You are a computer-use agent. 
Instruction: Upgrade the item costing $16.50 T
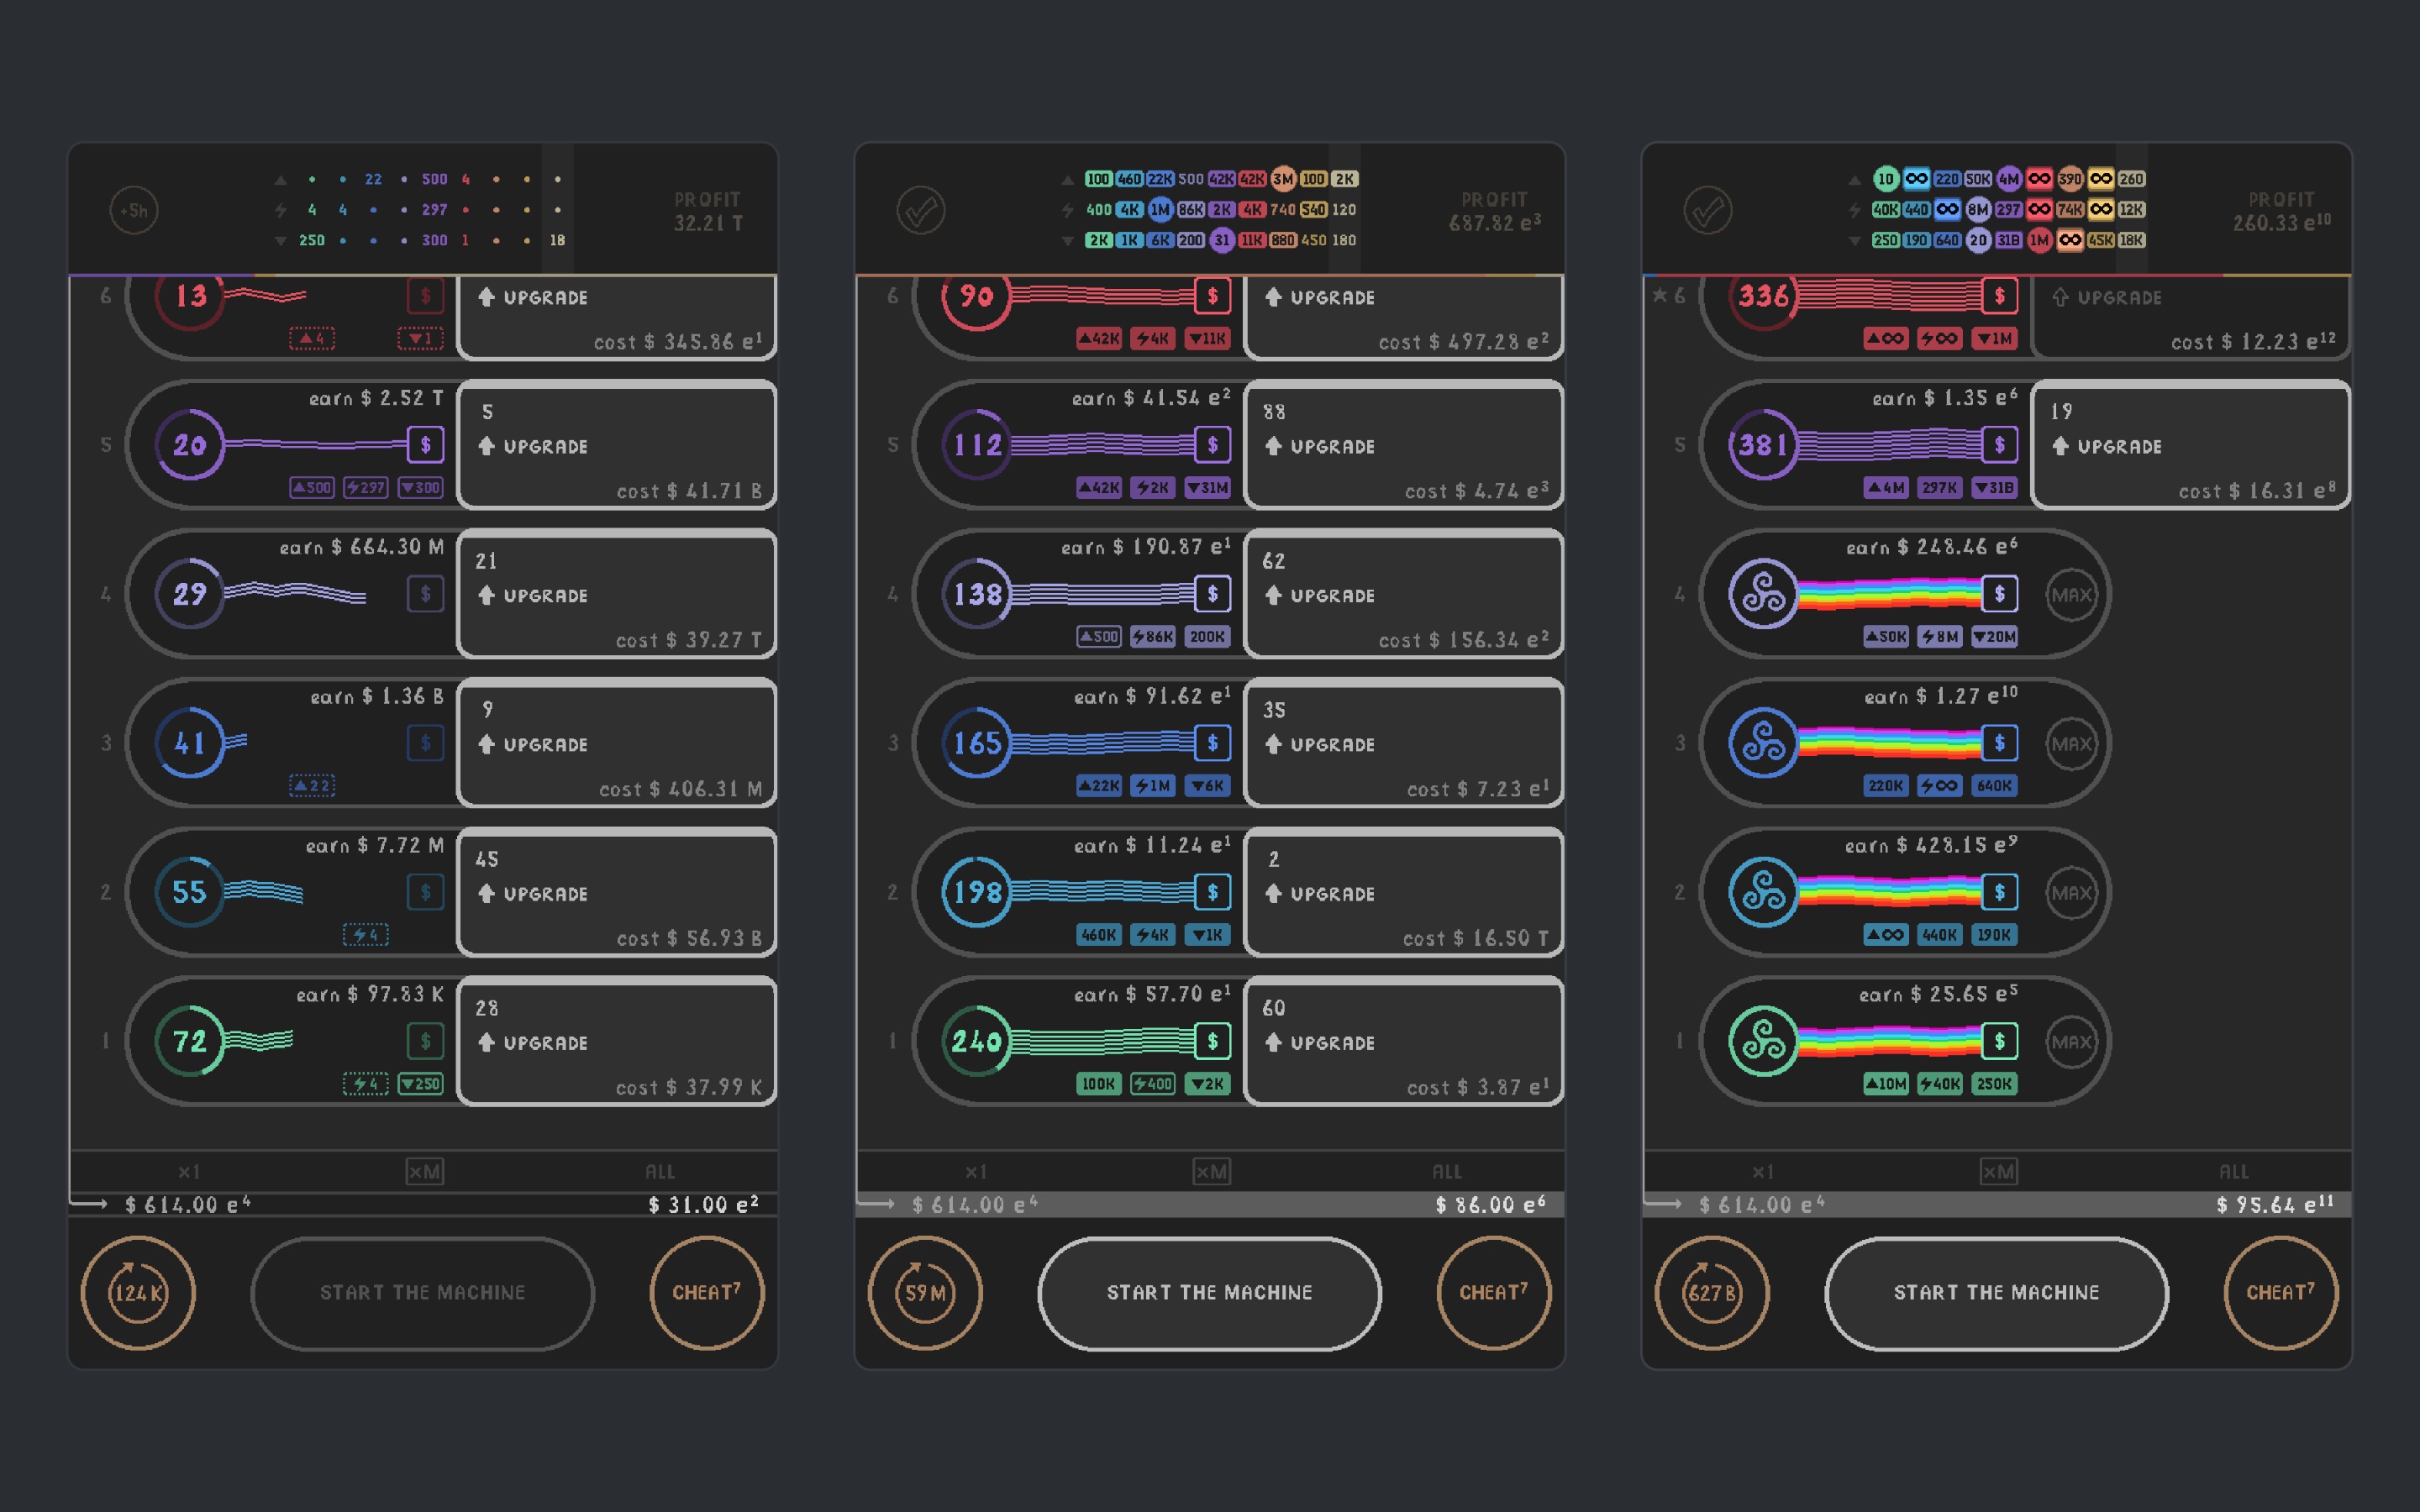[x=1404, y=892]
